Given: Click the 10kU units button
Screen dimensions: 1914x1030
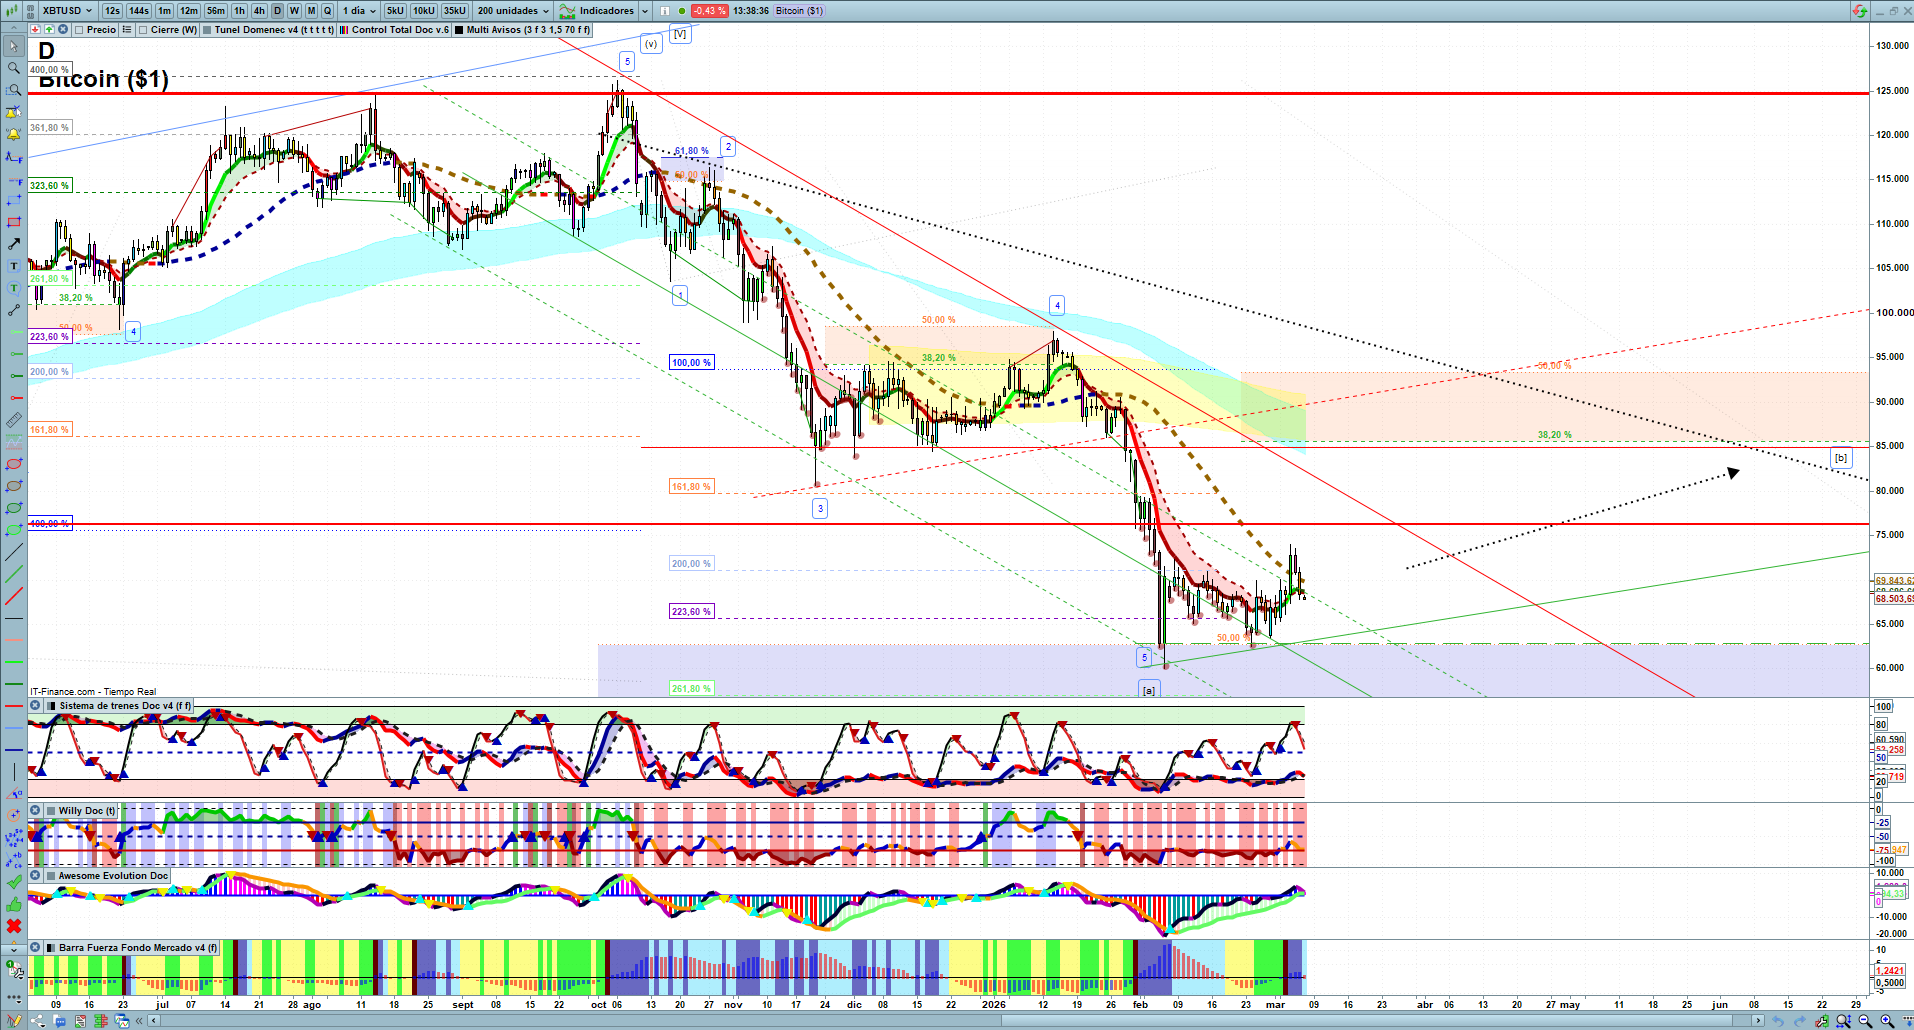Looking at the screenshot, I should [x=424, y=11].
